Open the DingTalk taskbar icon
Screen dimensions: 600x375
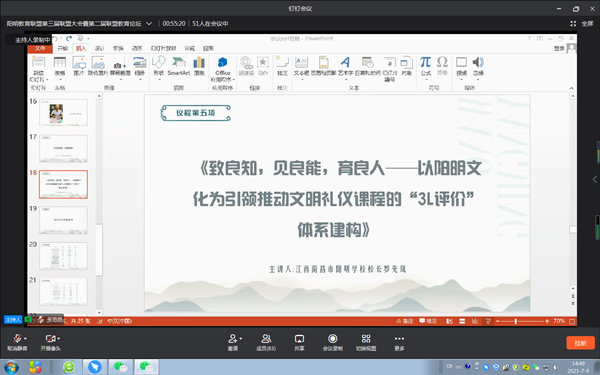[95, 367]
